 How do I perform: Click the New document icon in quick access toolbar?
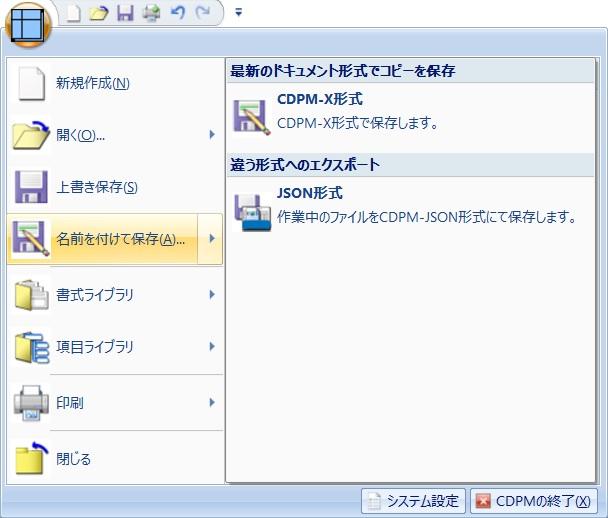73,13
